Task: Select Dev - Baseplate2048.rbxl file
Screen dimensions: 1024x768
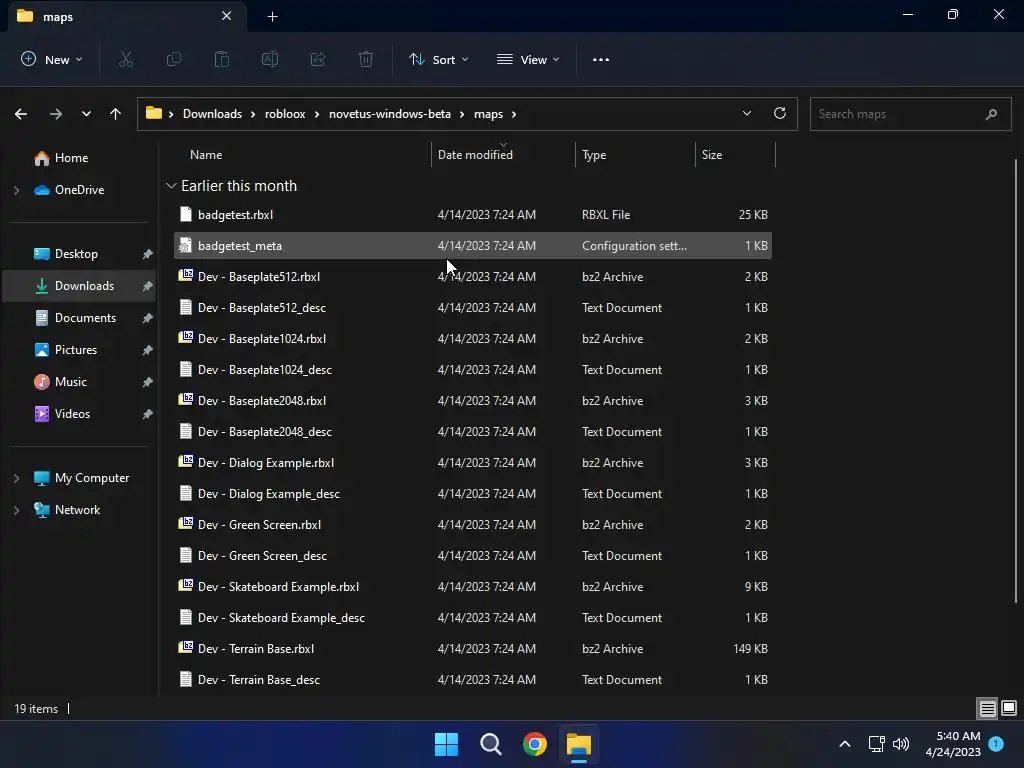Action: click(473, 400)
